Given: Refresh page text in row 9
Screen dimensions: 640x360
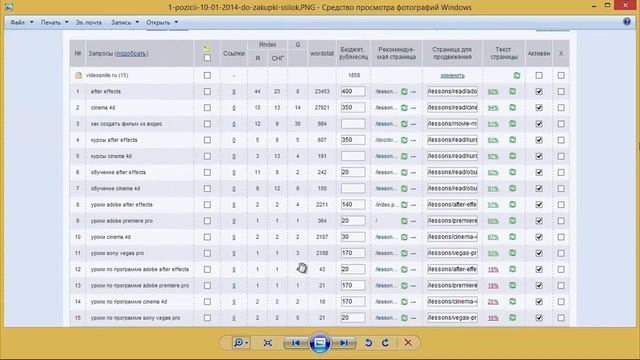Looking at the screenshot, I should (513, 221).
